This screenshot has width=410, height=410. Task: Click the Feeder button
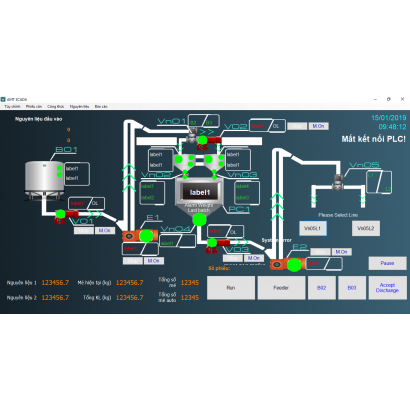click(281, 288)
